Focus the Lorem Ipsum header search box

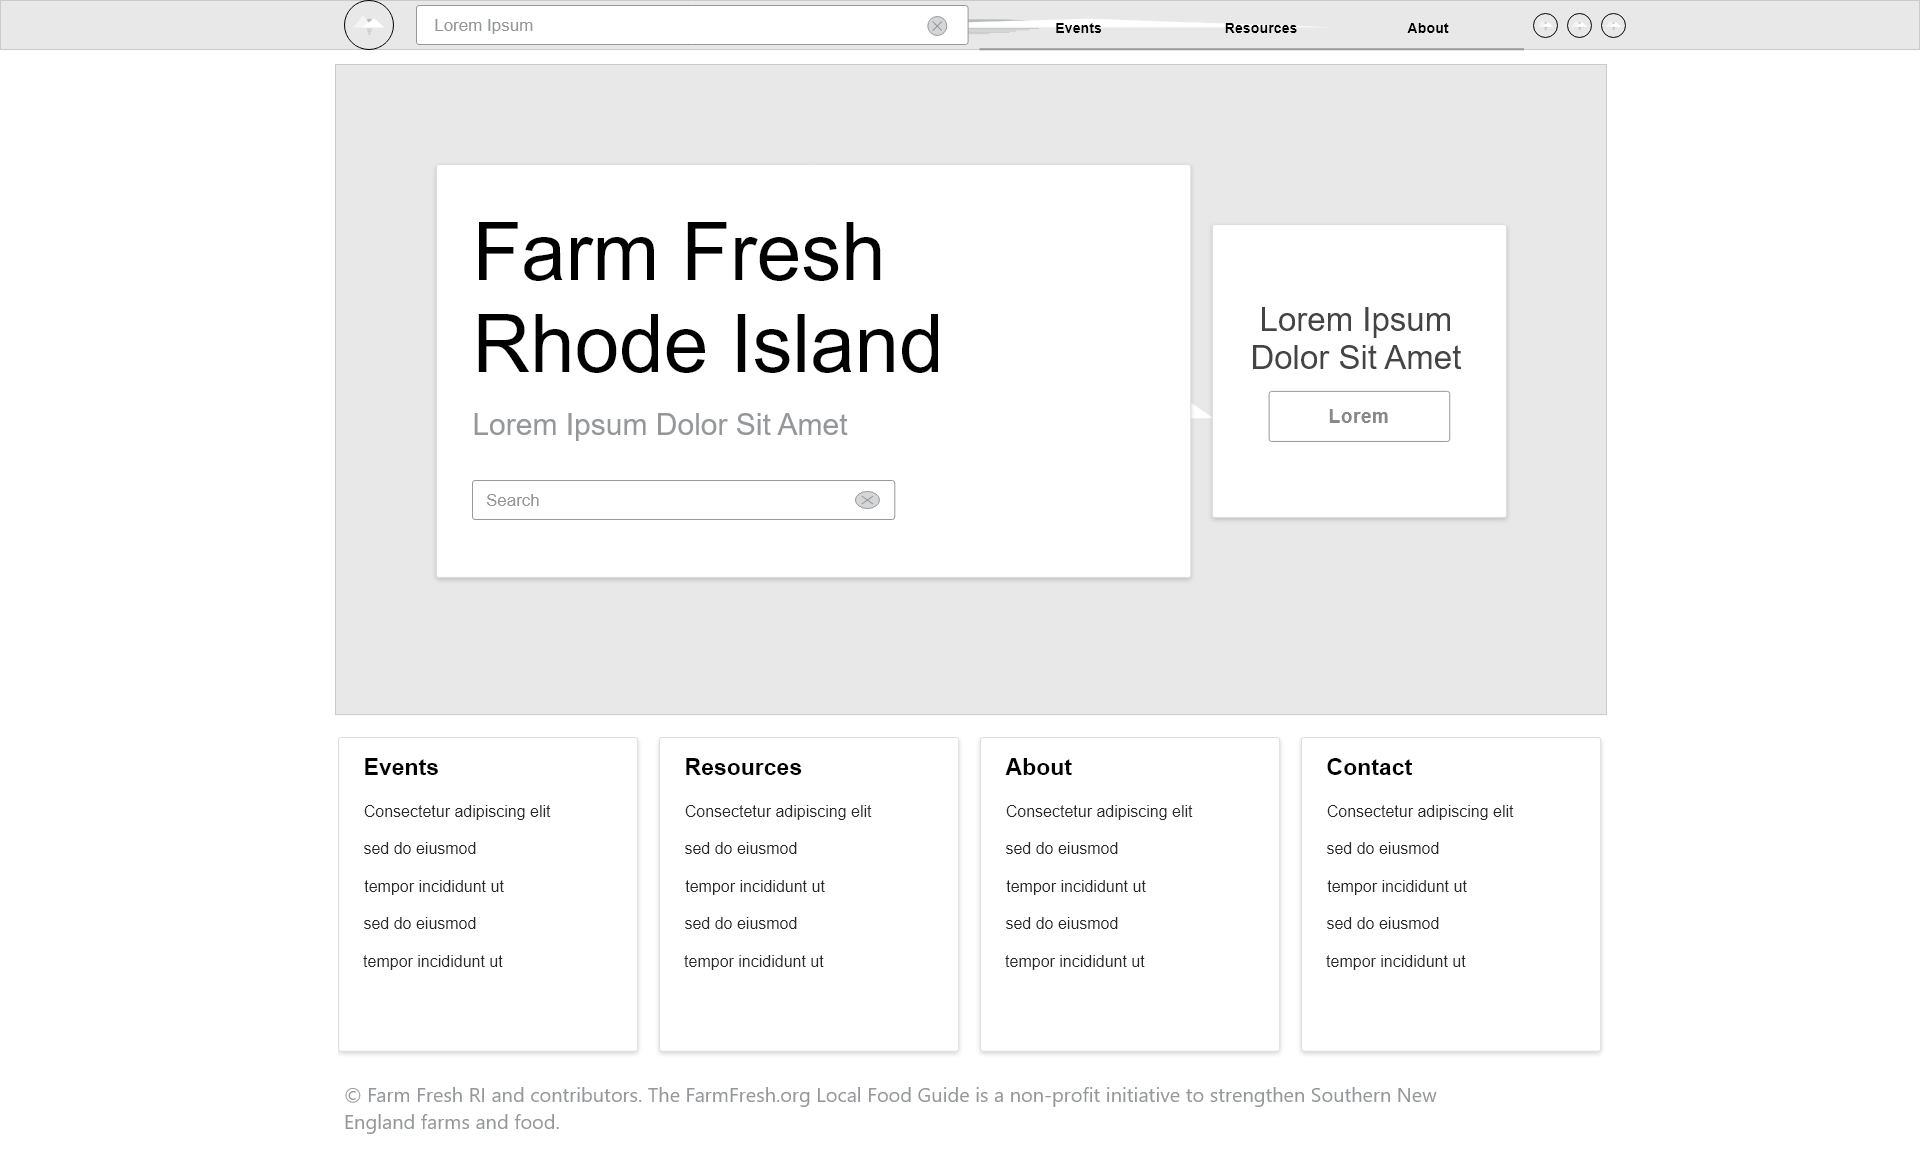[x=692, y=26]
